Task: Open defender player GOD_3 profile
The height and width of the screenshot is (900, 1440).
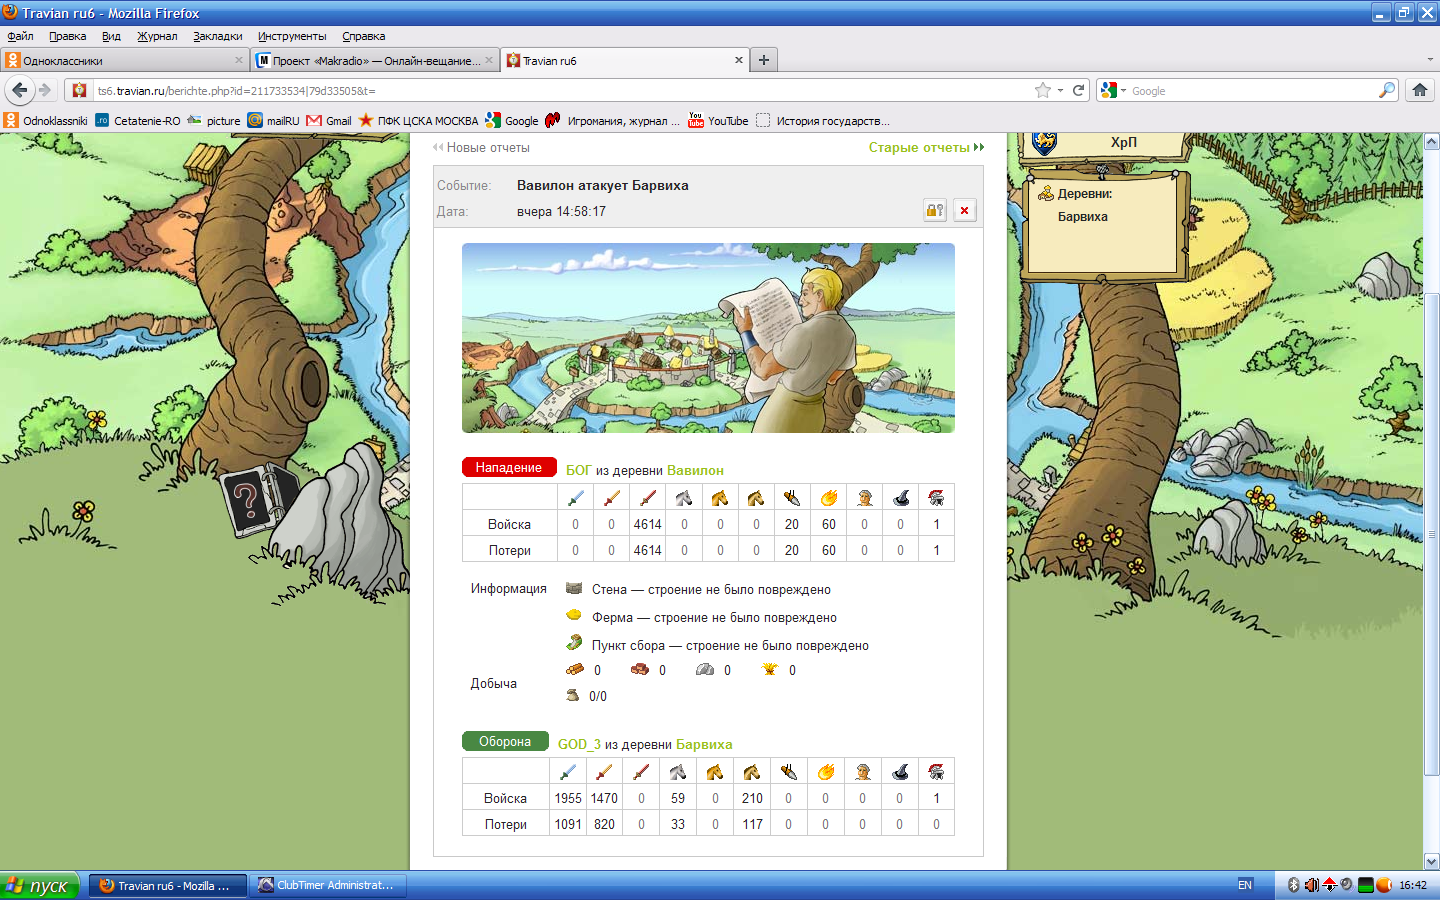Action: click(x=579, y=744)
